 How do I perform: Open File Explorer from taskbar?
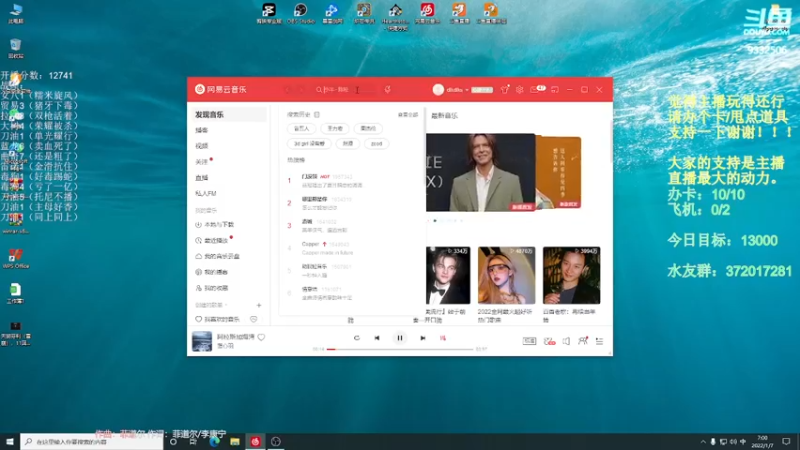pos(235,441)
